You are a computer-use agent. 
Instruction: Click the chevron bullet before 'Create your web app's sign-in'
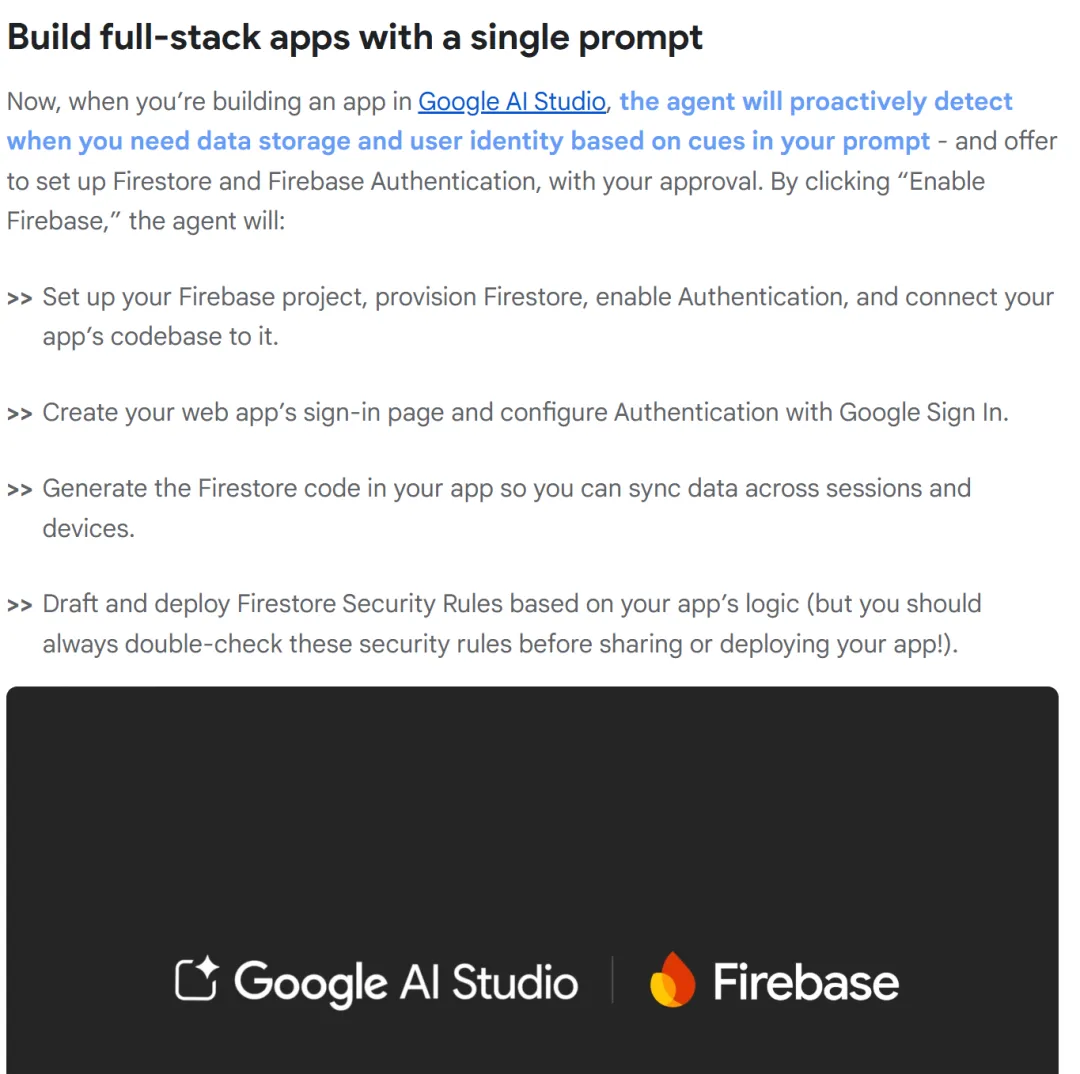click(19, 413)
